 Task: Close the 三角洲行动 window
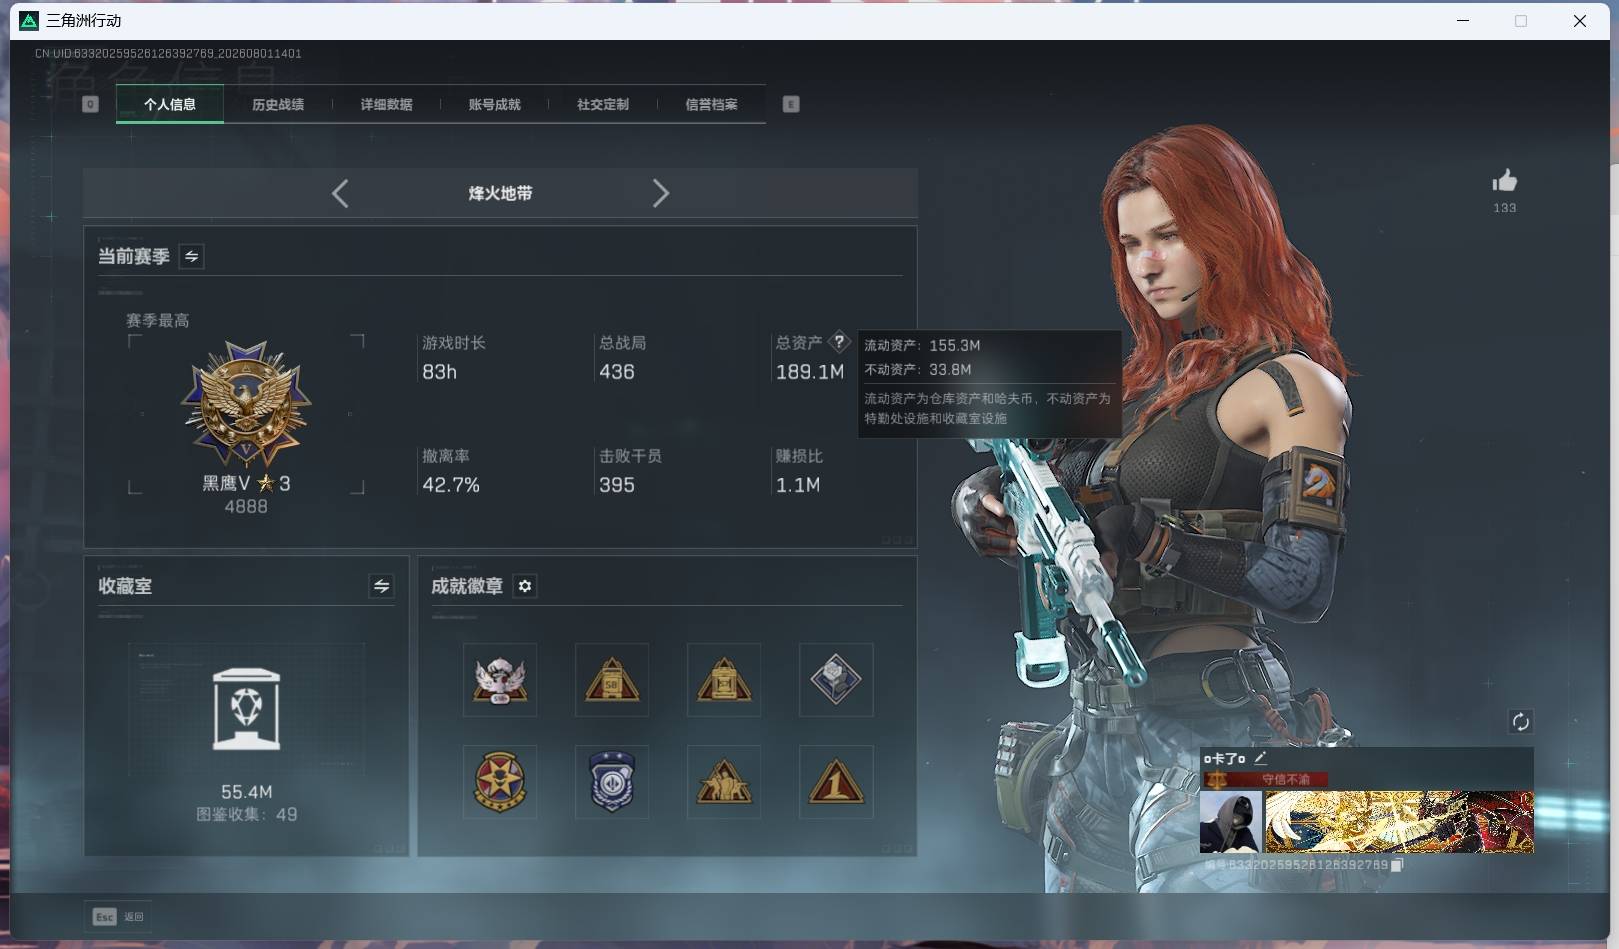click(1580, 20)
